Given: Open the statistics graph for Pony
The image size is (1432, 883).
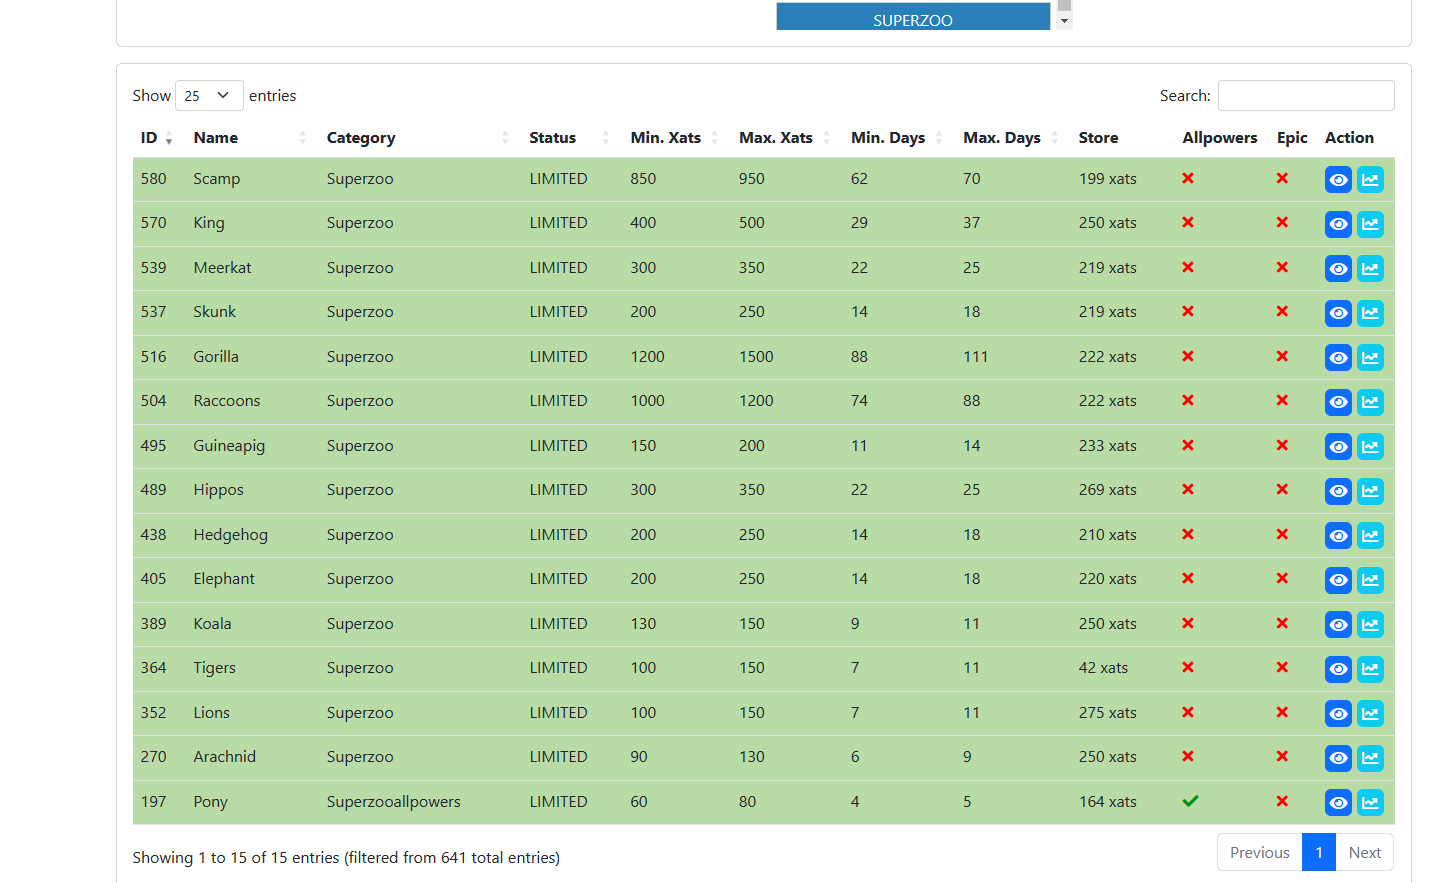Looking at the screenshot, I should click(1370, 802).
